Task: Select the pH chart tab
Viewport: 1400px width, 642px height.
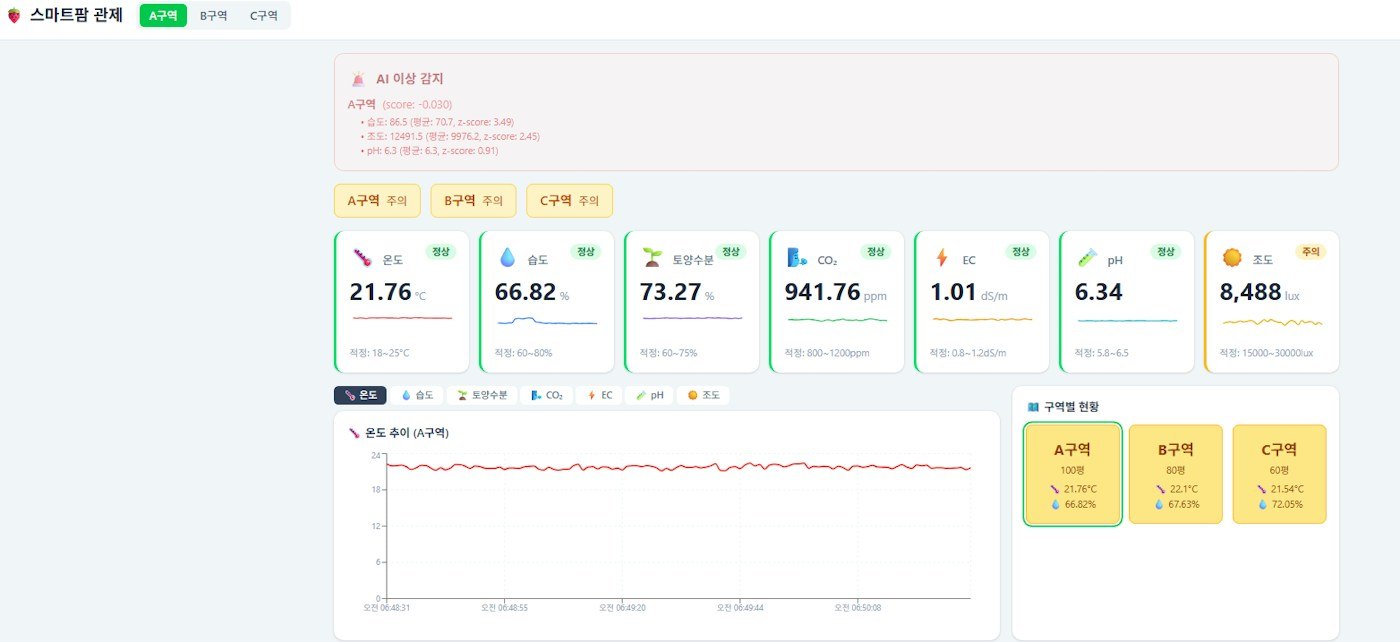Action: pyautogui.click(x=650, y=395)
